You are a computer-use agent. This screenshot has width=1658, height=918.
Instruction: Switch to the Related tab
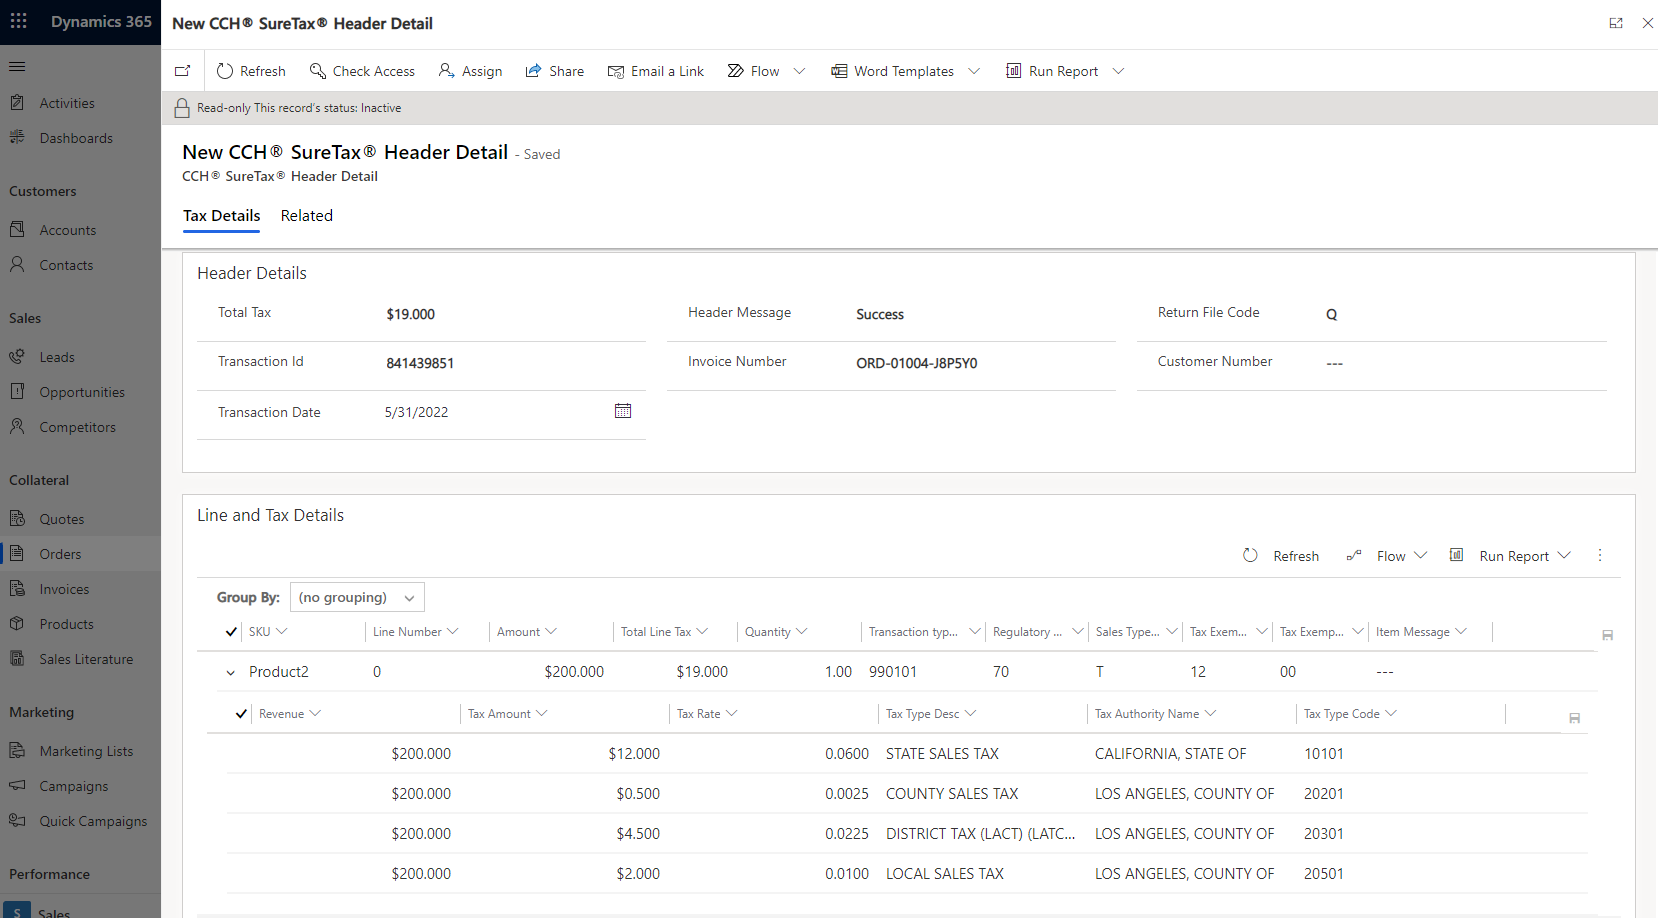pos(307,216)
